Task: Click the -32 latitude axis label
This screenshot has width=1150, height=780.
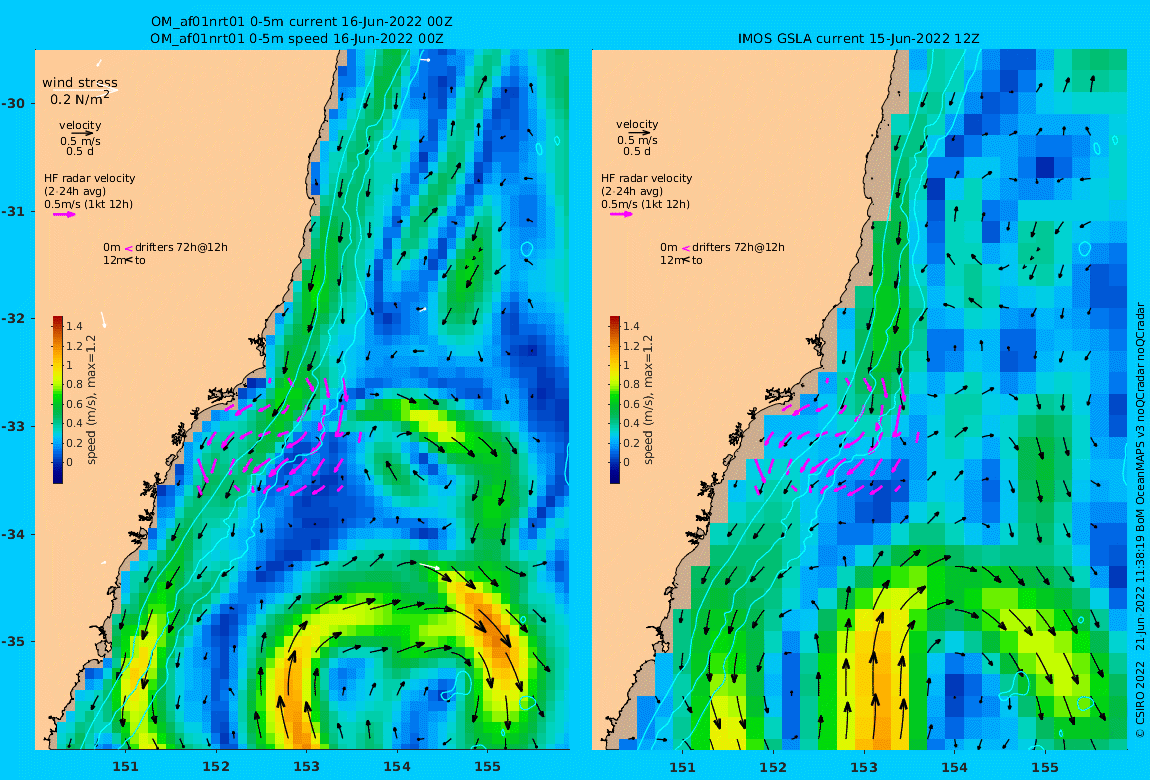Action: point(13,319)
